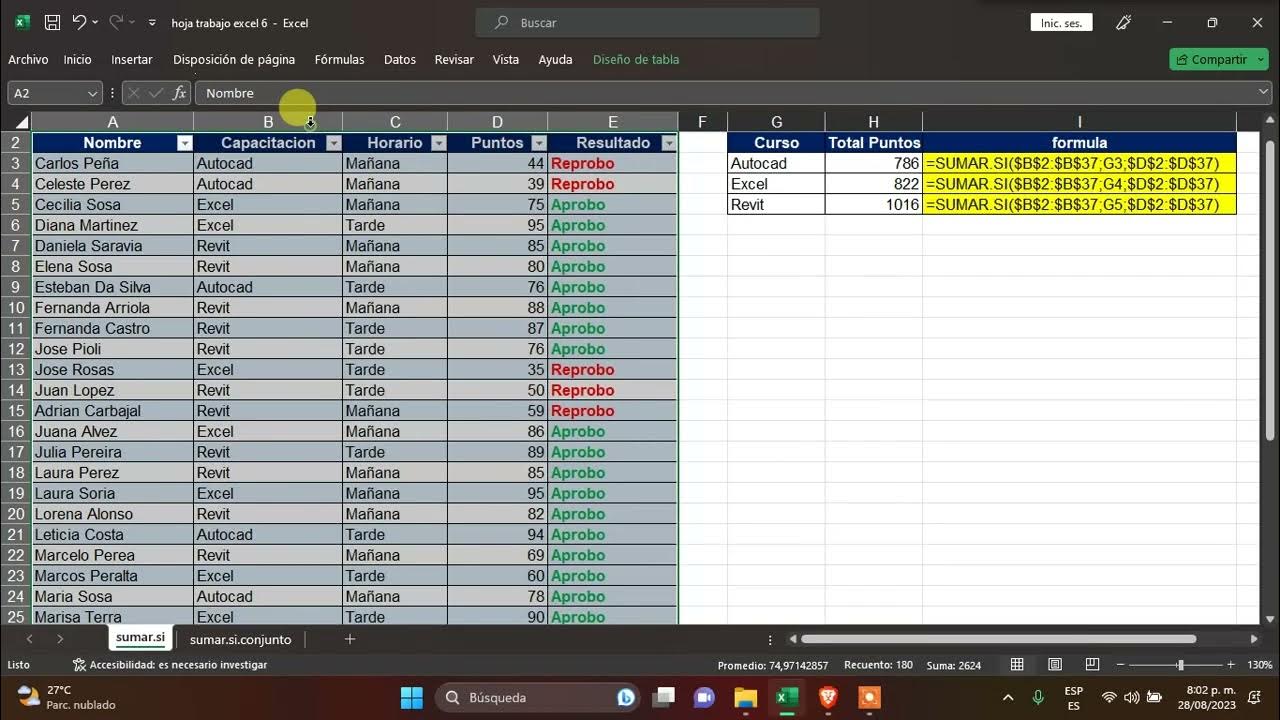
Task: Click the Insert Function fx icon
Action: (180, 93)
